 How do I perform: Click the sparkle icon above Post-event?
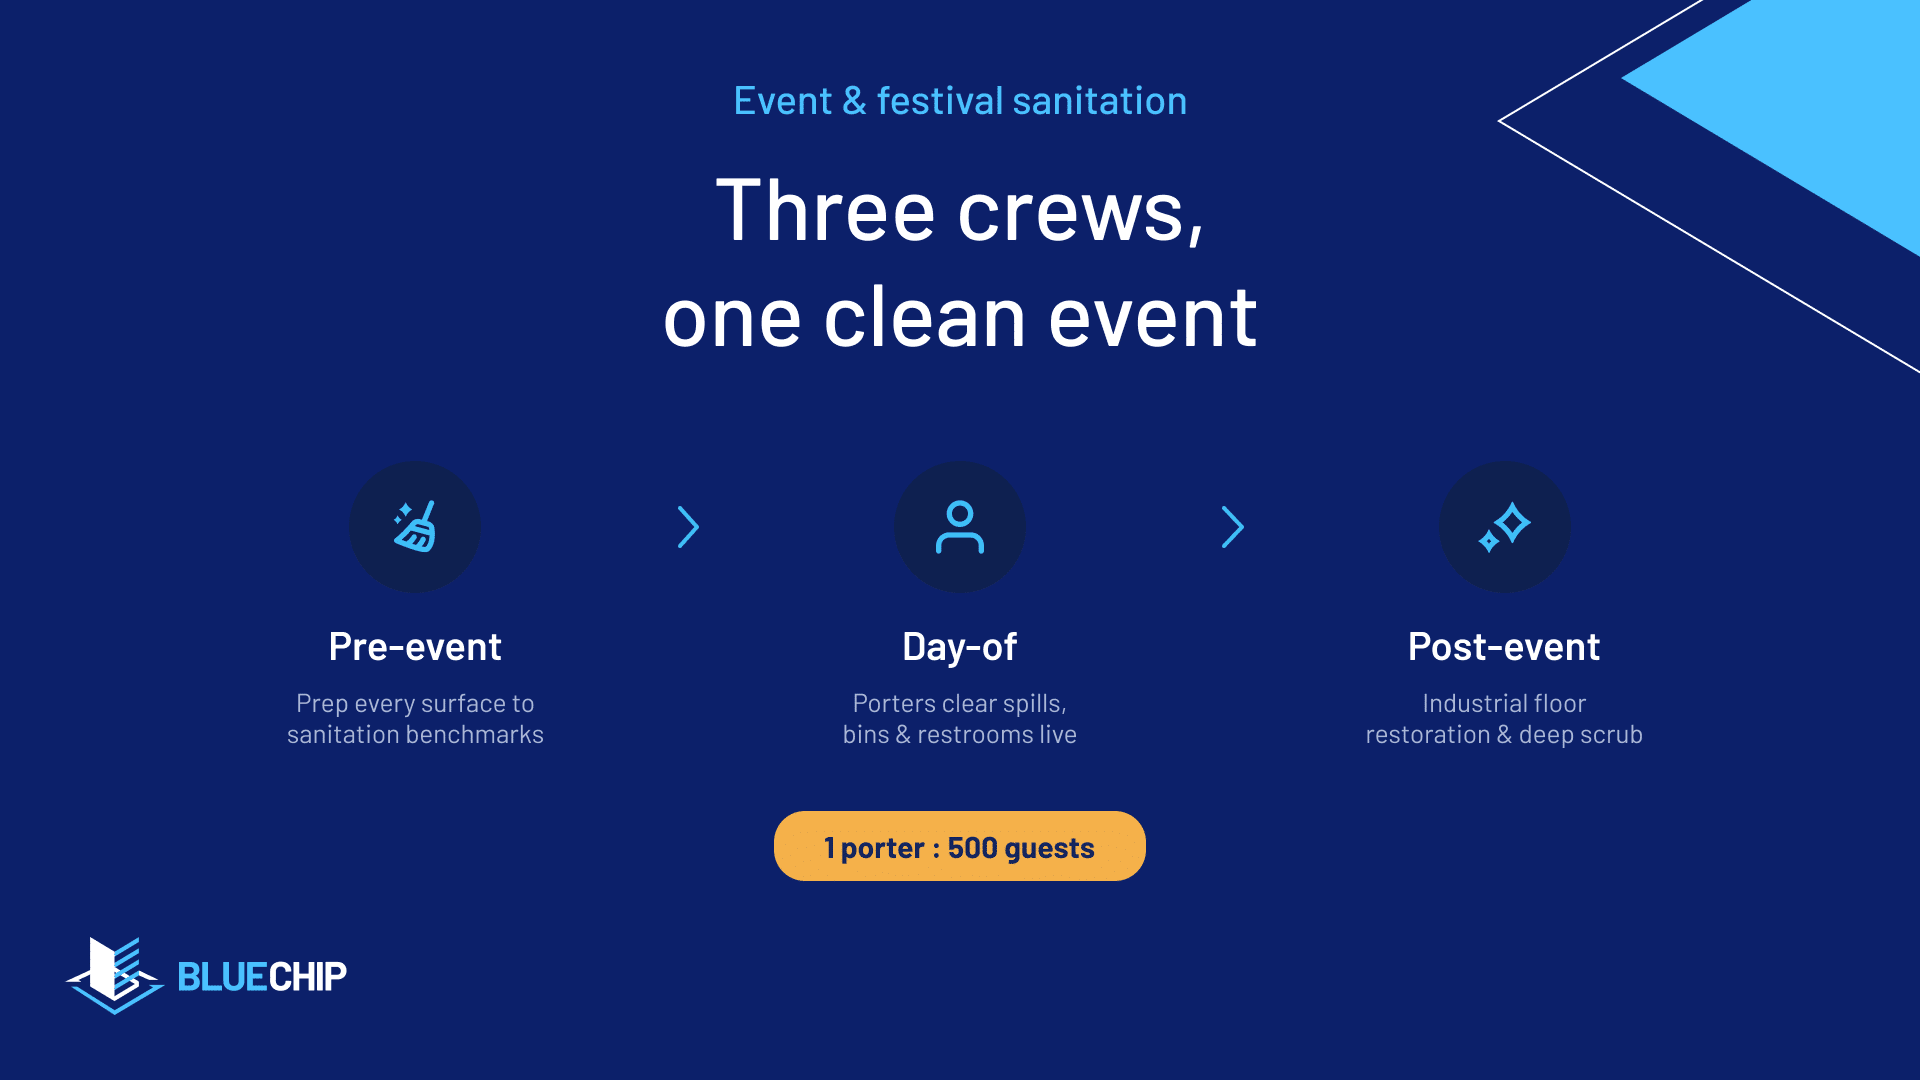tap(1504, 527)
